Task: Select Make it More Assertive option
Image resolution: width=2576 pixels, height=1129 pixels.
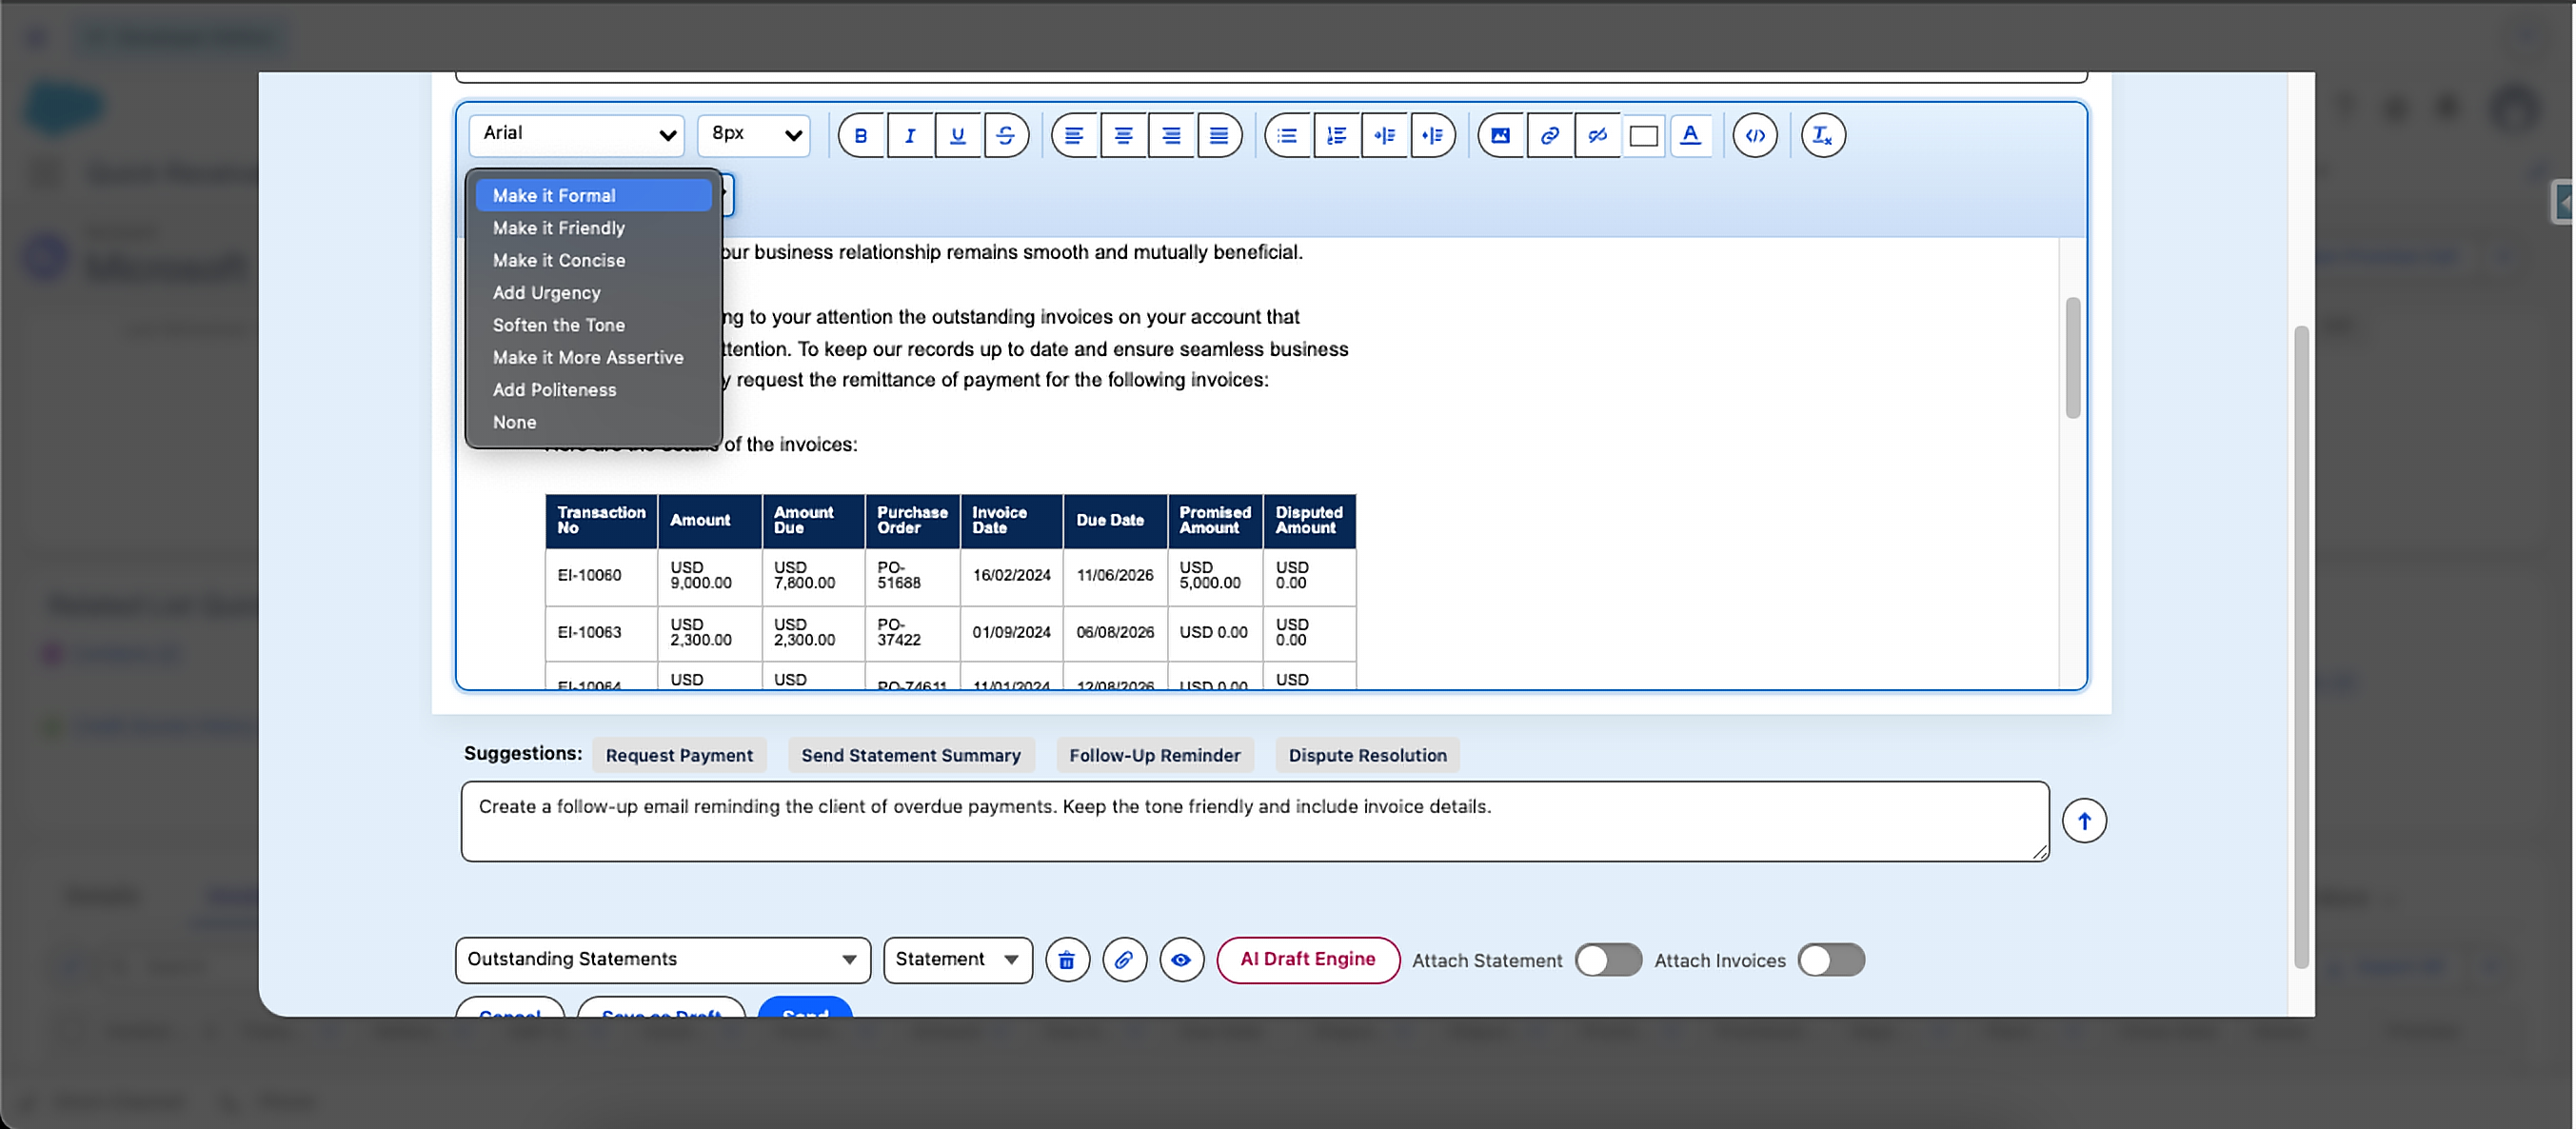Action: pos(594,357)
